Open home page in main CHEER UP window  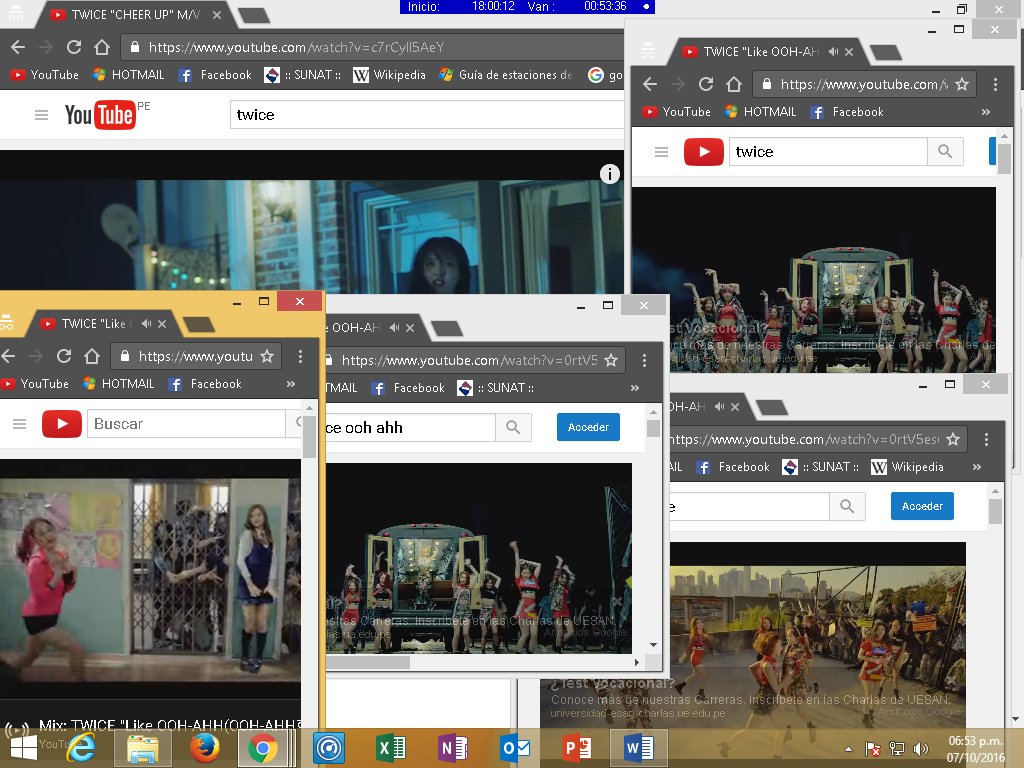[x=102, y=47]
